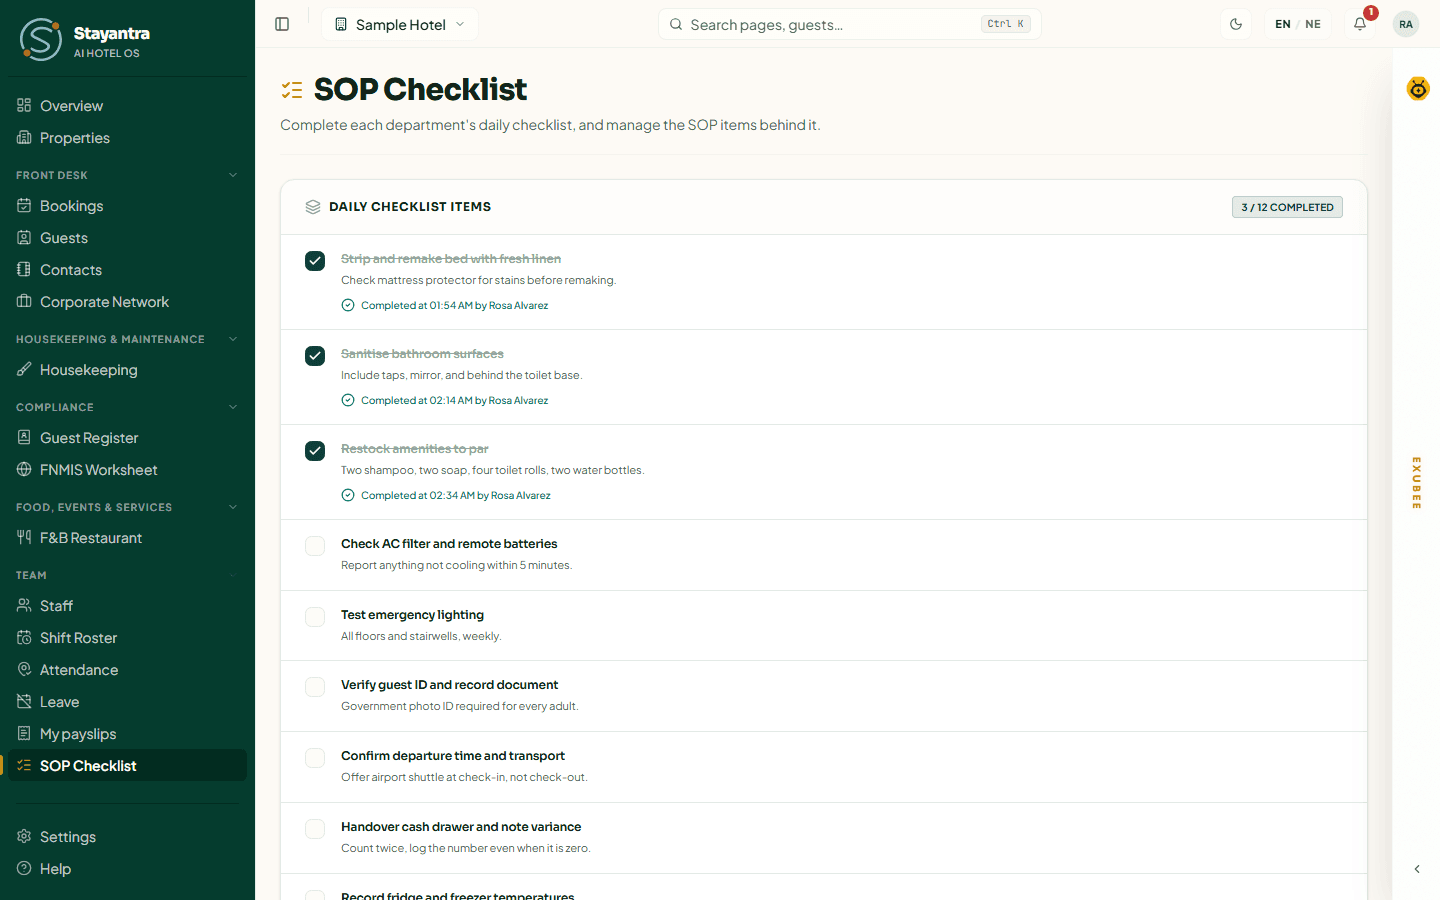Click the FNMIS Worksheet globe icon
The width and height of the screenshot is (1440, 900).
24,470
